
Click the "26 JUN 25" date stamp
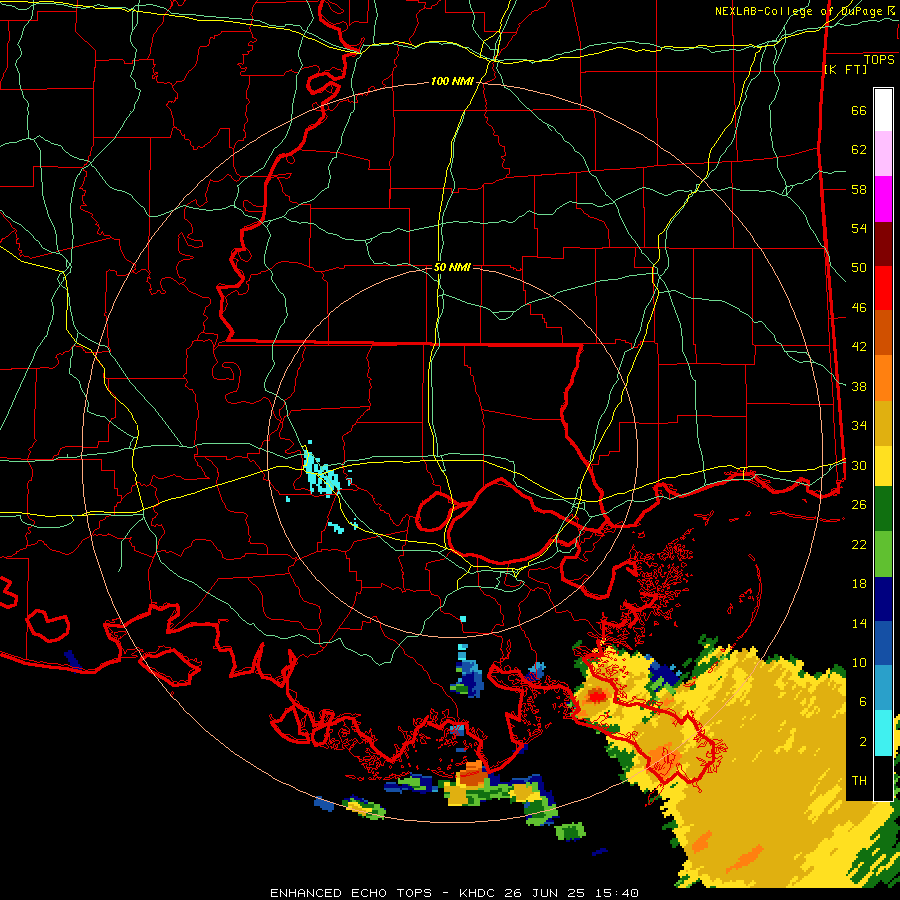[544, 893]
